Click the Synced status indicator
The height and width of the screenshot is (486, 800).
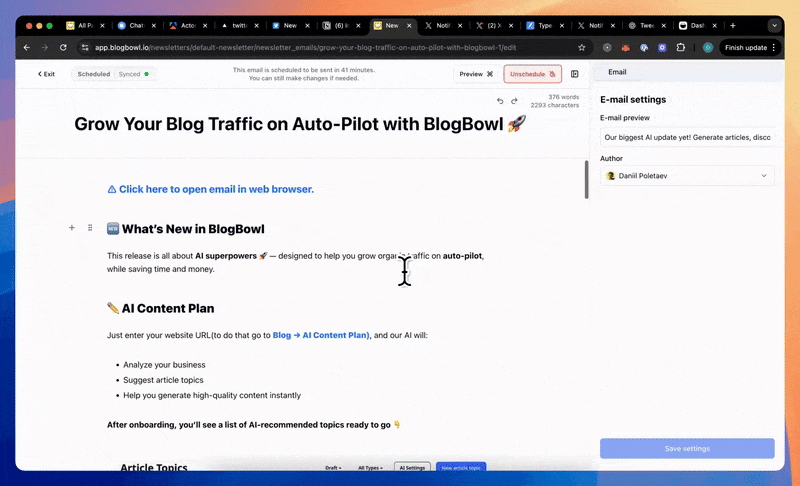coord(134,74)
